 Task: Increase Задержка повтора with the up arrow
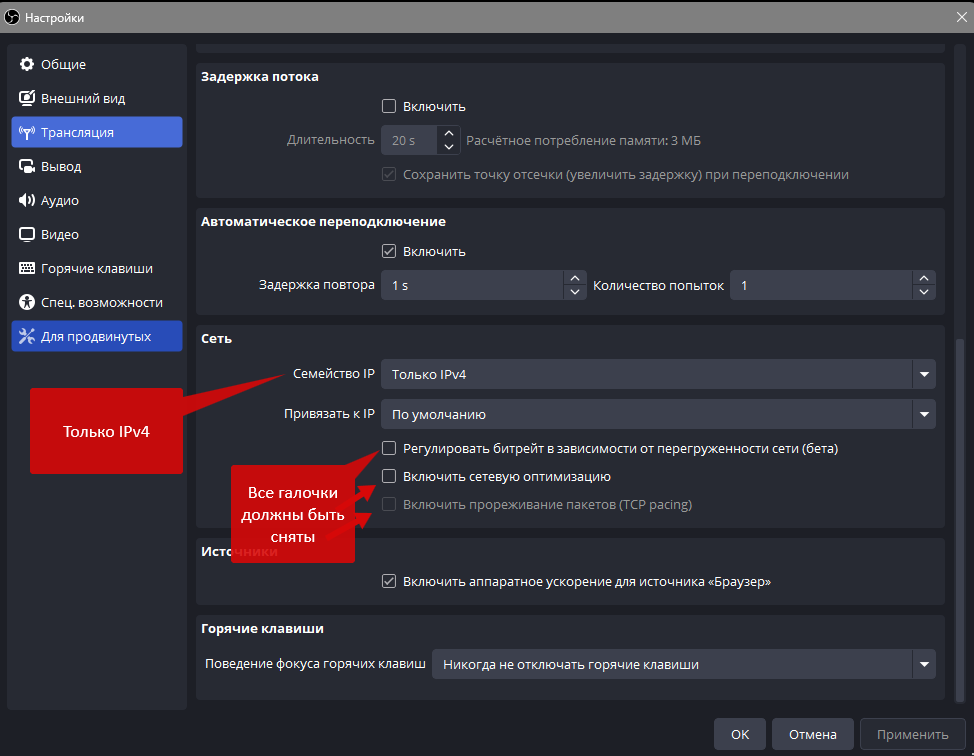[575, 278]
